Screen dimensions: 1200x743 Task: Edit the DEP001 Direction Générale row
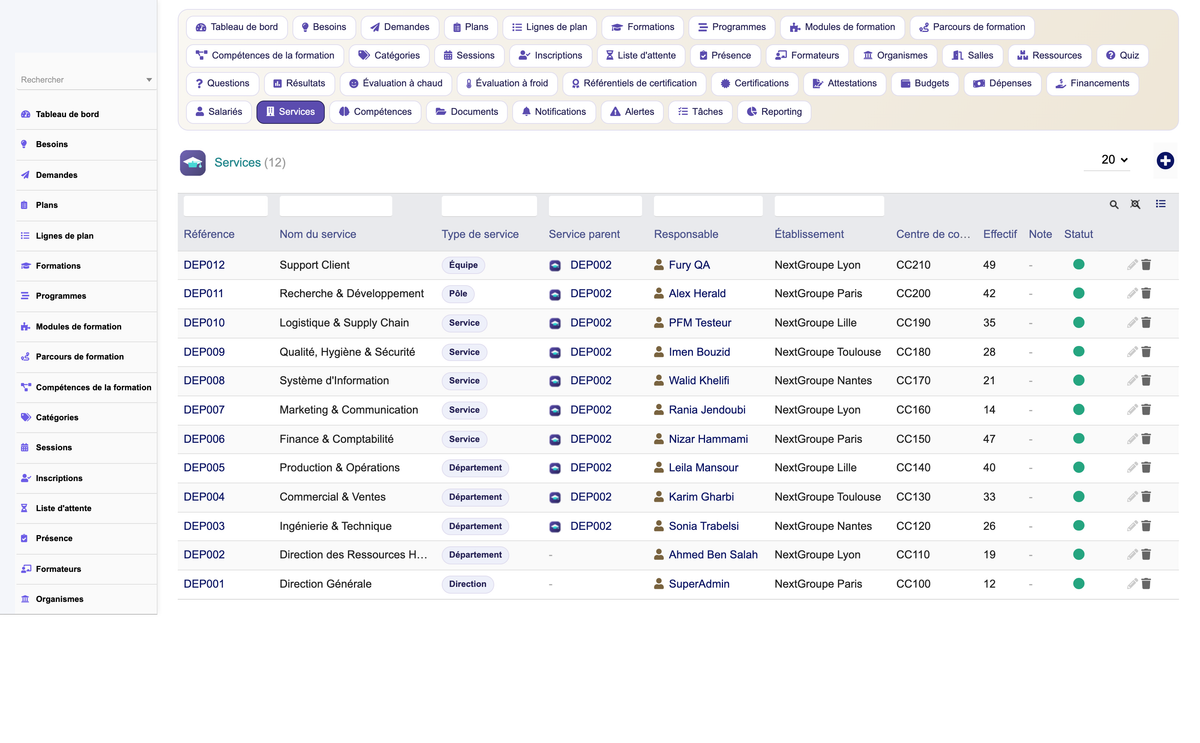click(x=1132, y=584)
